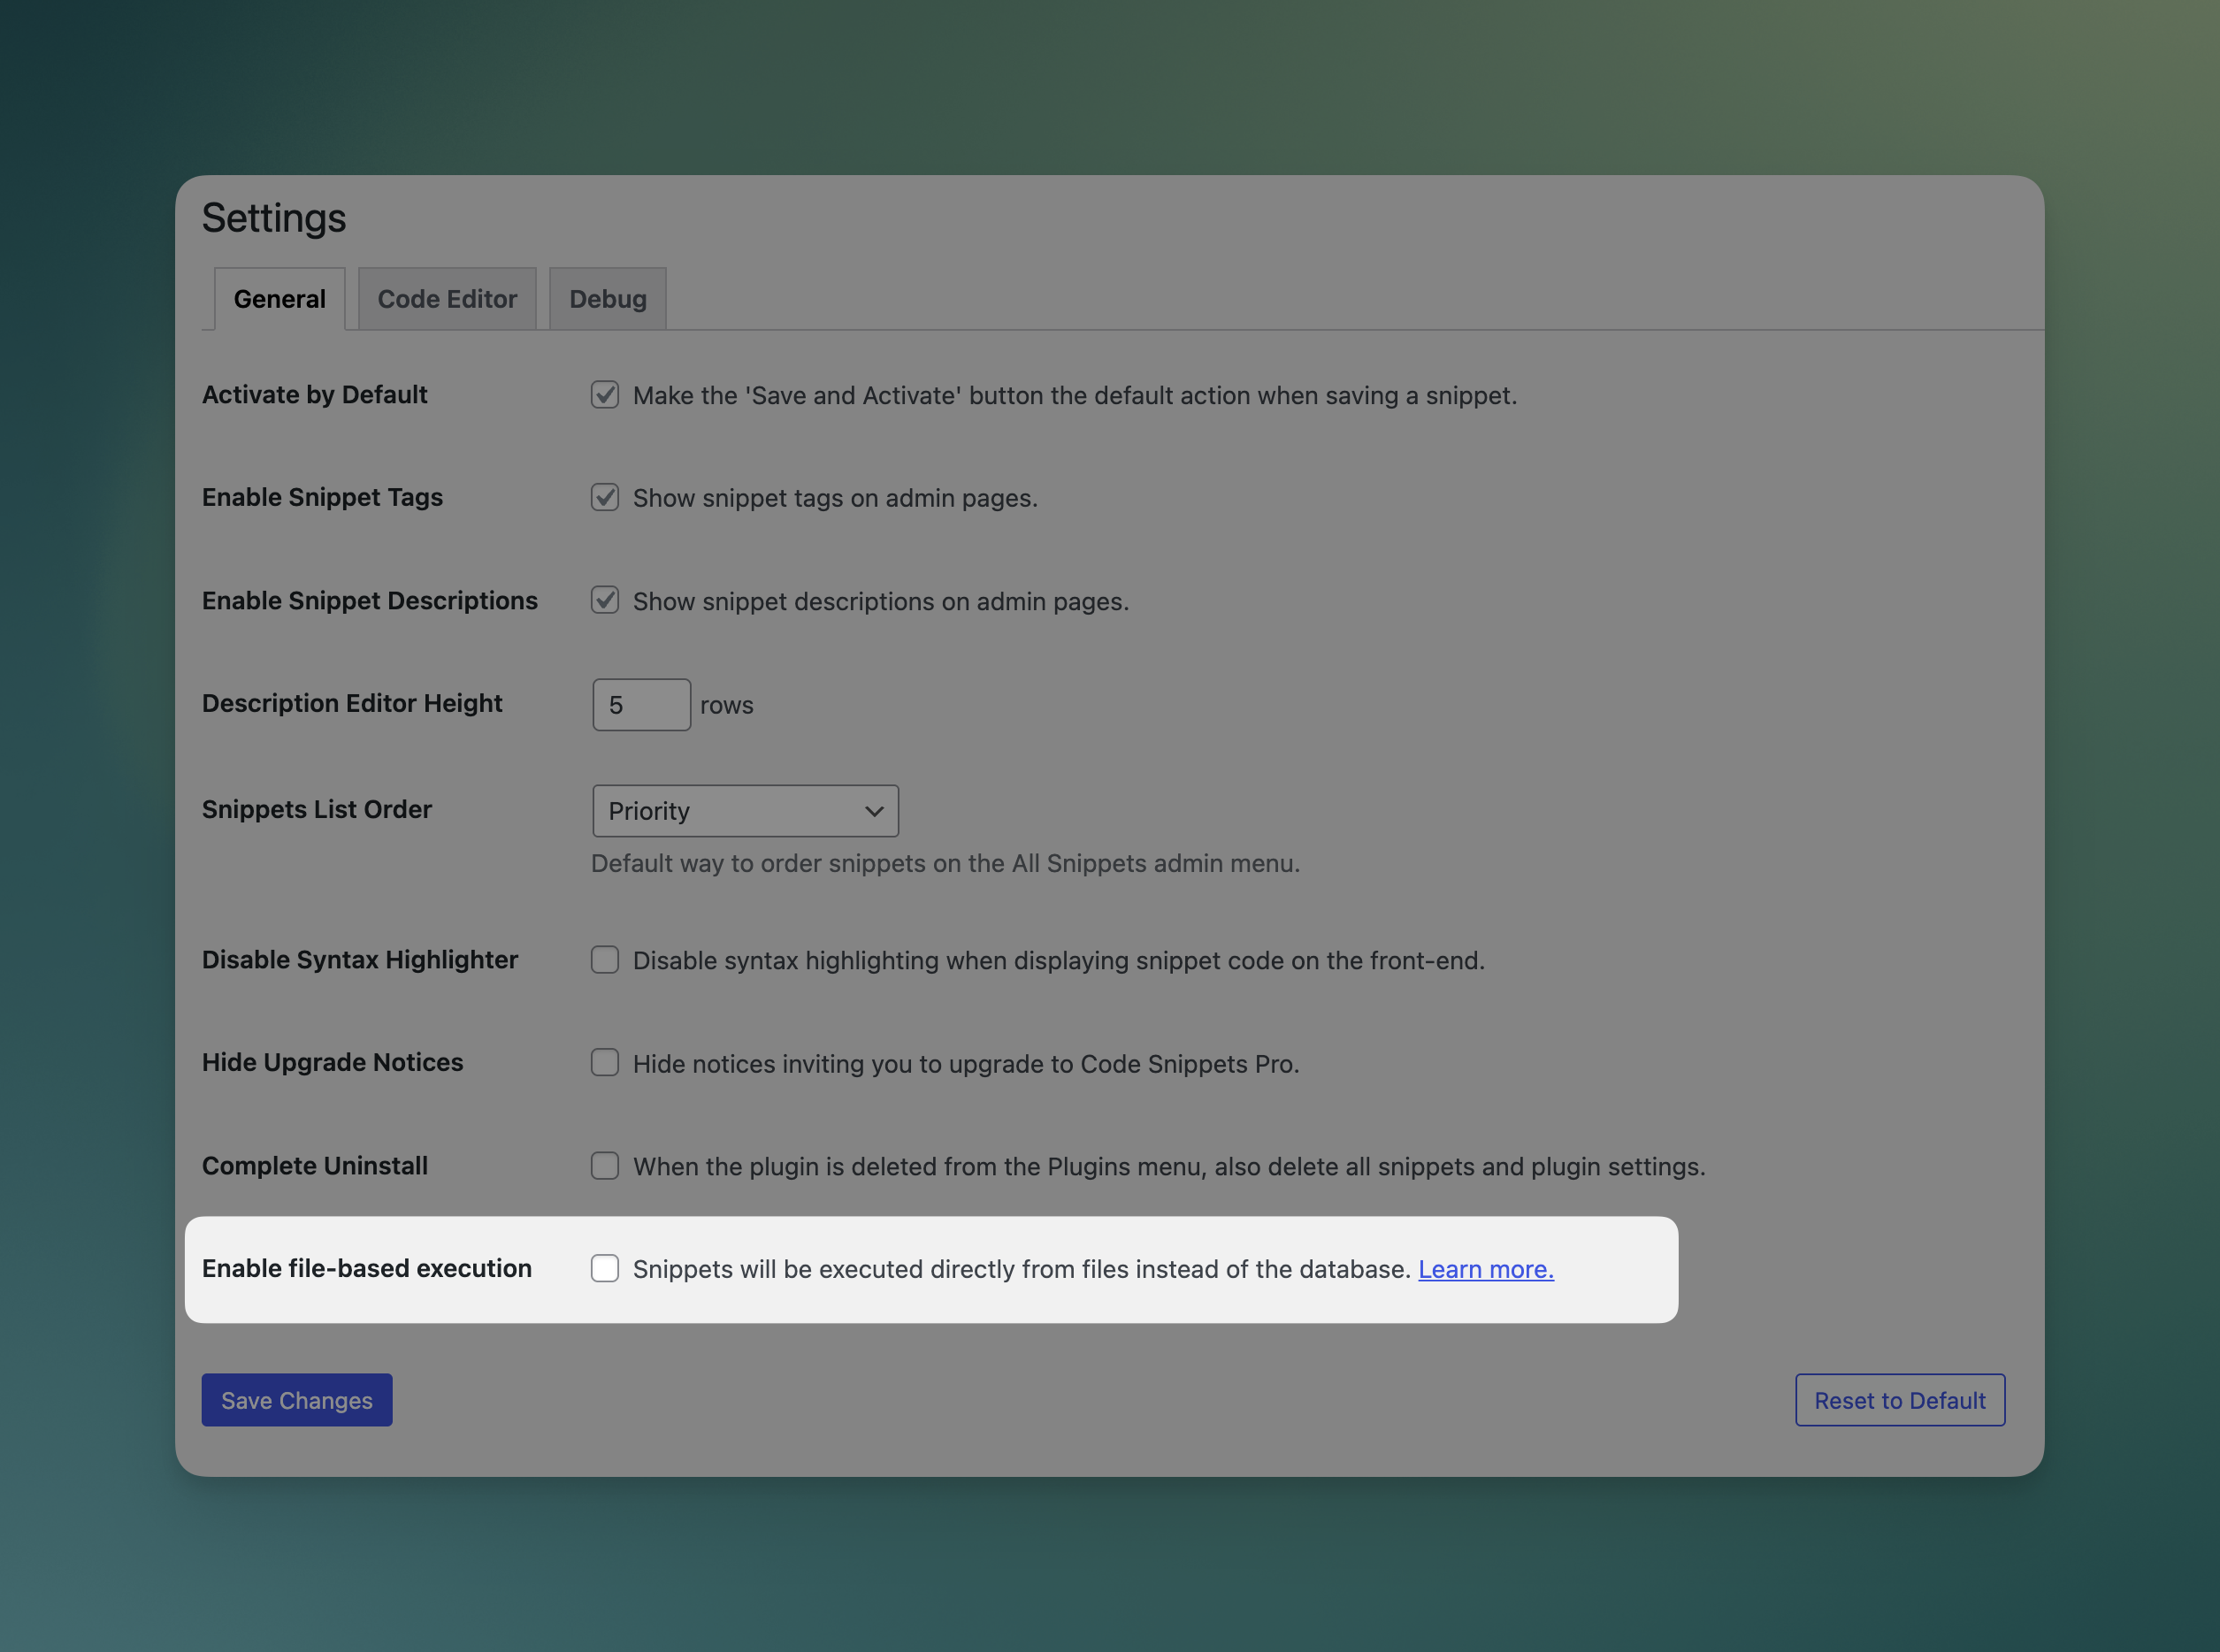The height and width of the screenshot is (1652, 2220).
Task: Follow the Learn more link
Action: (x=1485, y=1269)
